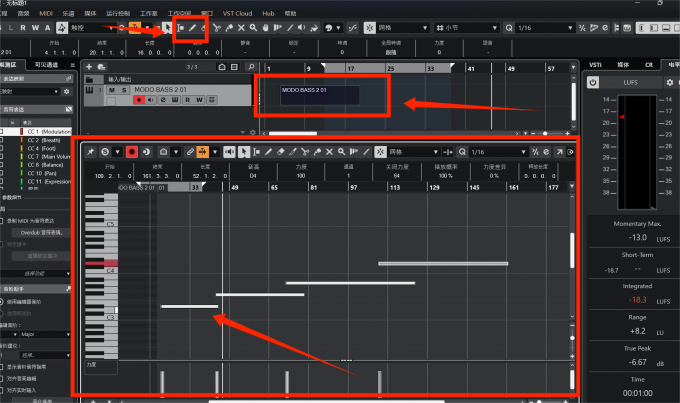Viewport: 680px width, 403px height.
Task: Select the Mute X tool in main toolbar
Action: tap(241, 28)
